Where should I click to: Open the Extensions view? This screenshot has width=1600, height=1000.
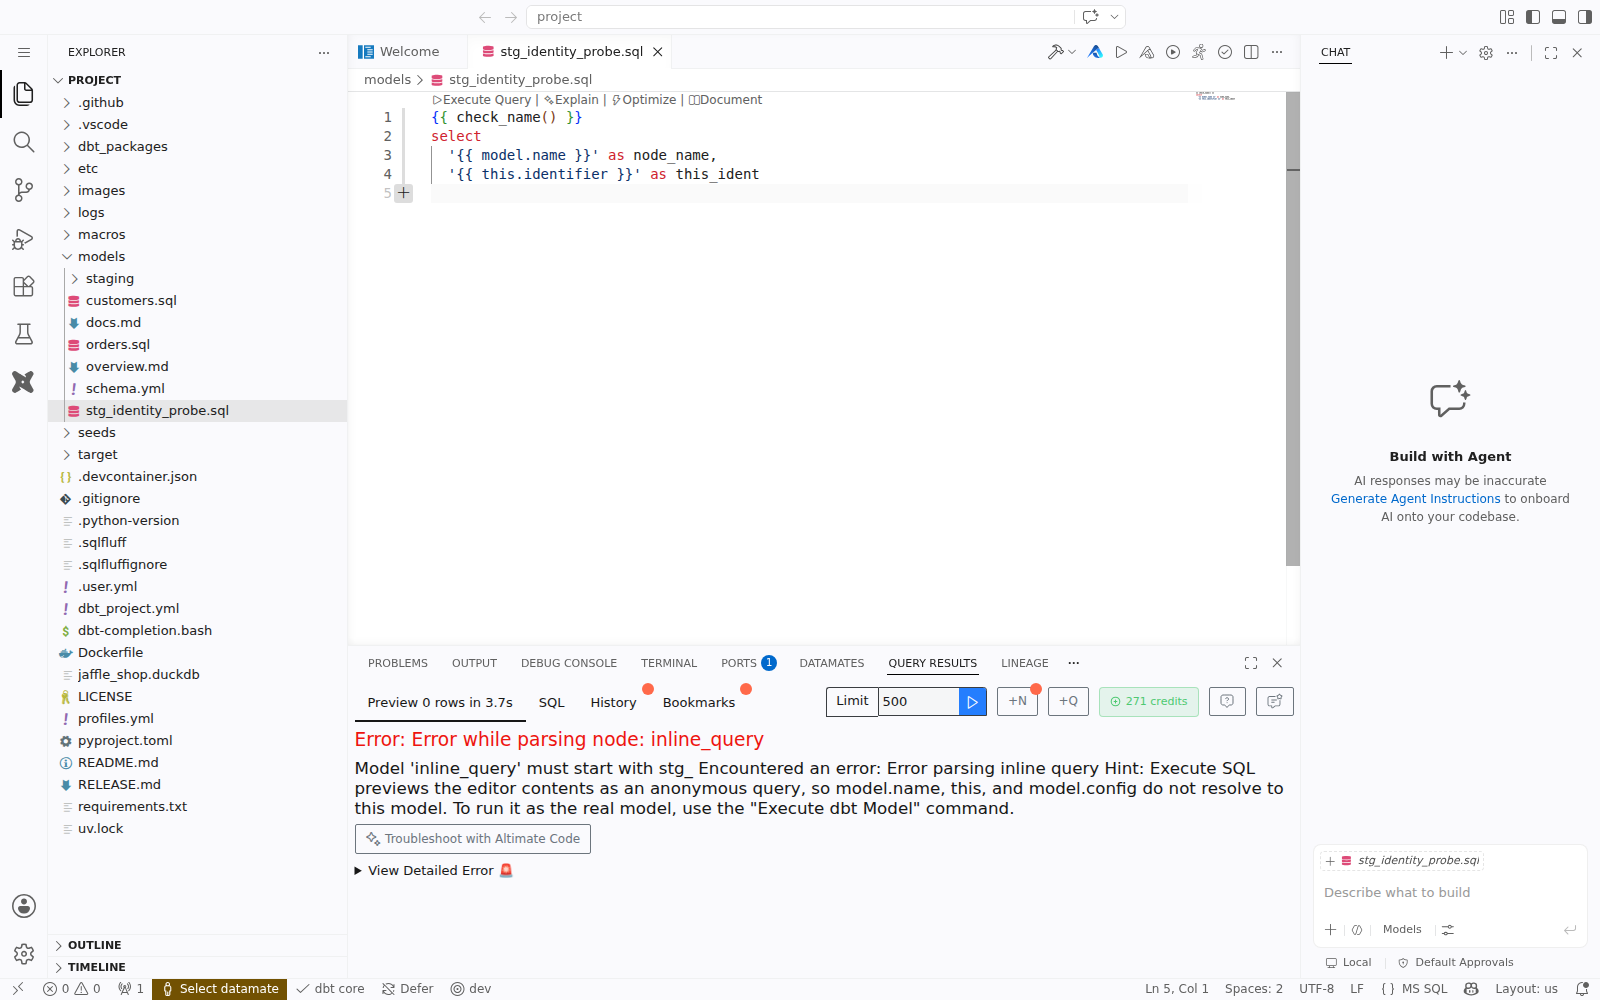pyautogui.click(x=24, y=286)
